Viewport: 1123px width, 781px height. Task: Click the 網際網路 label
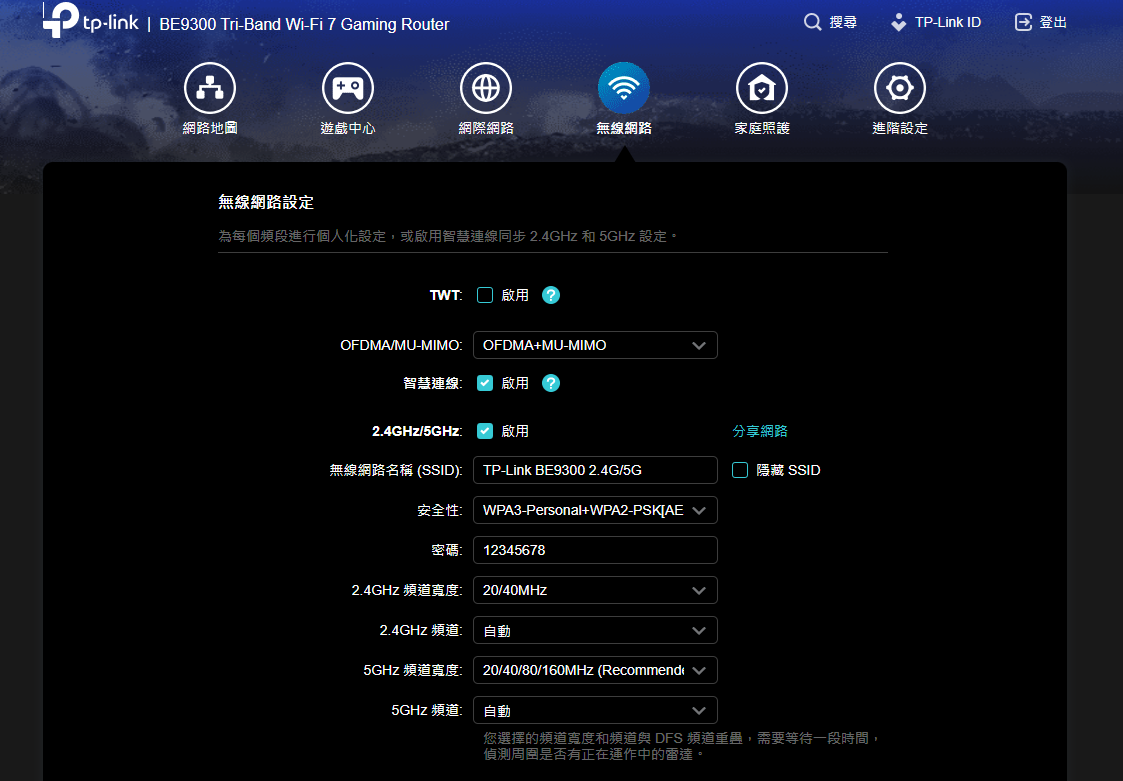pos(486,128)
